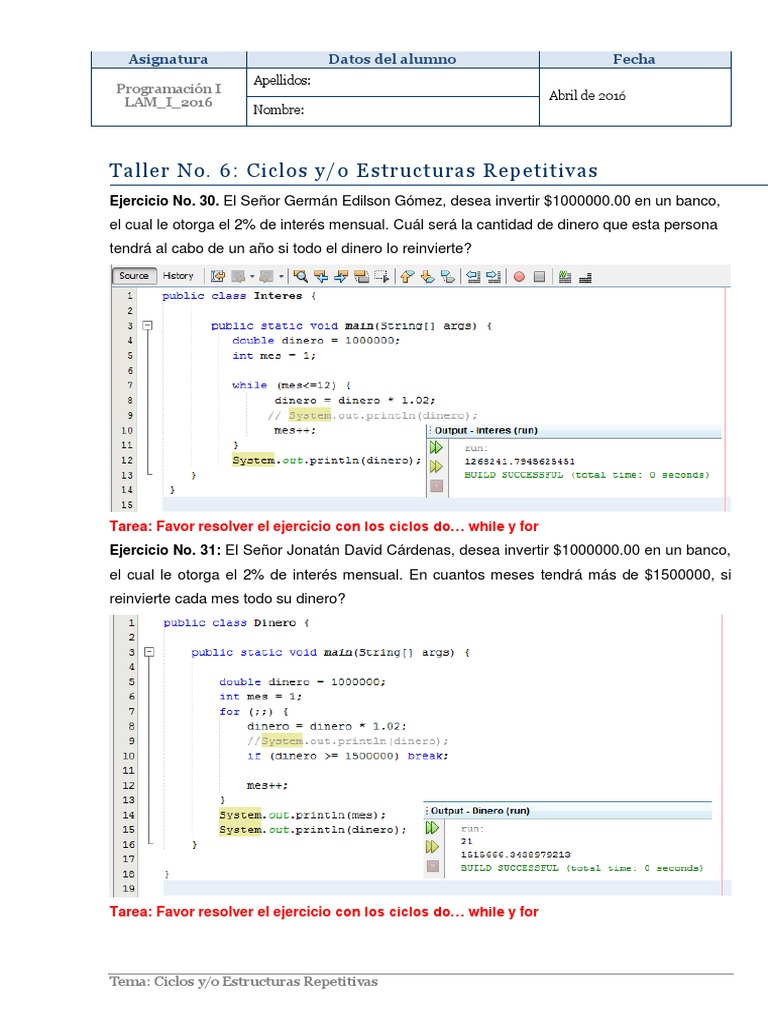Click the 'System.out.println(mes);' code line
The width and height of the screenshot is (768, 1024).
coord(302,815)
